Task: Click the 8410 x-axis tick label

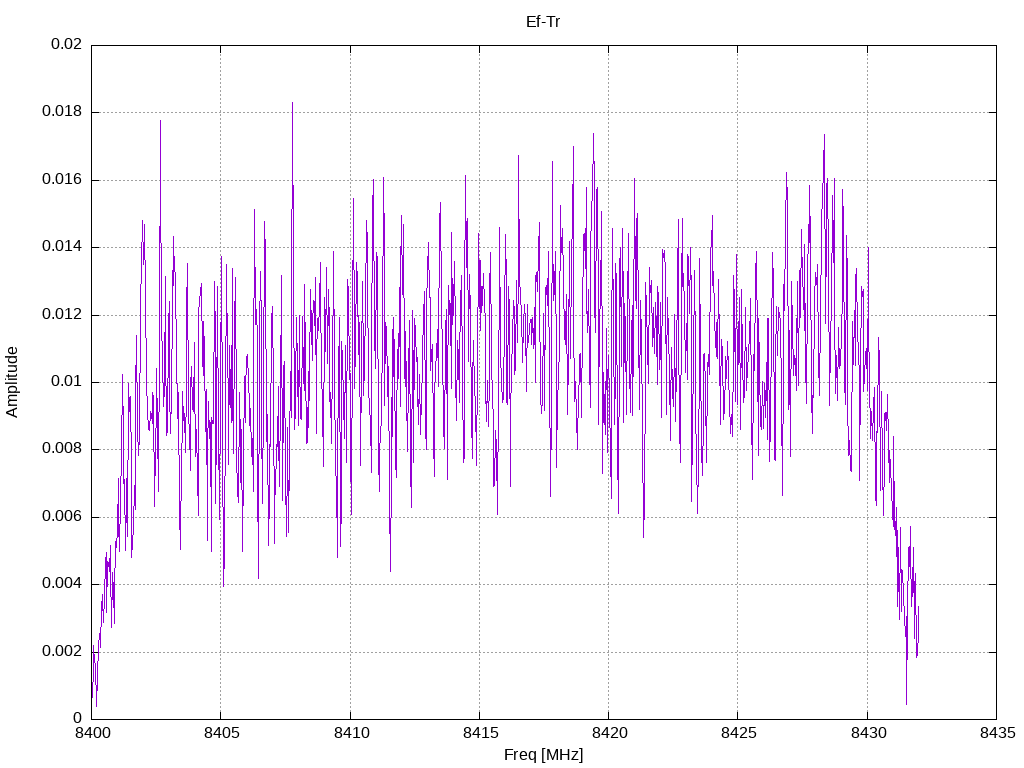Action: click(351, 733)
